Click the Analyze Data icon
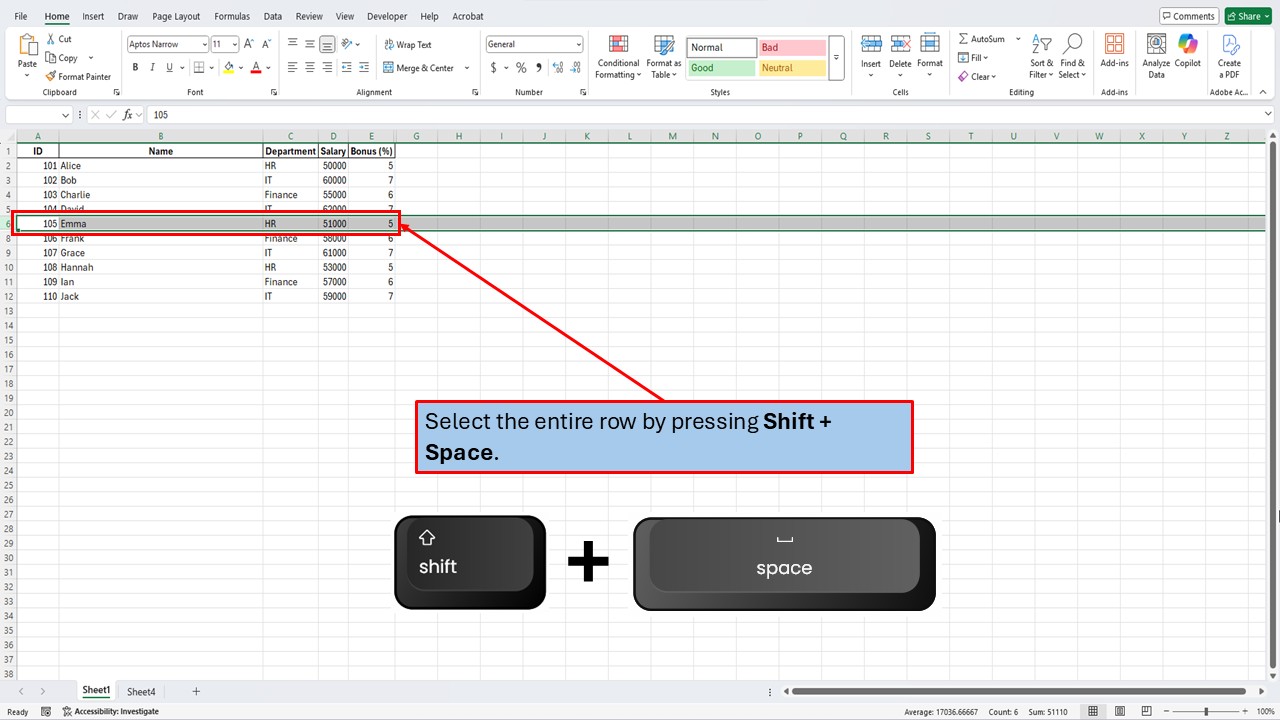The width and height of the screenshot is (1280, 720). coord(1155,57)
